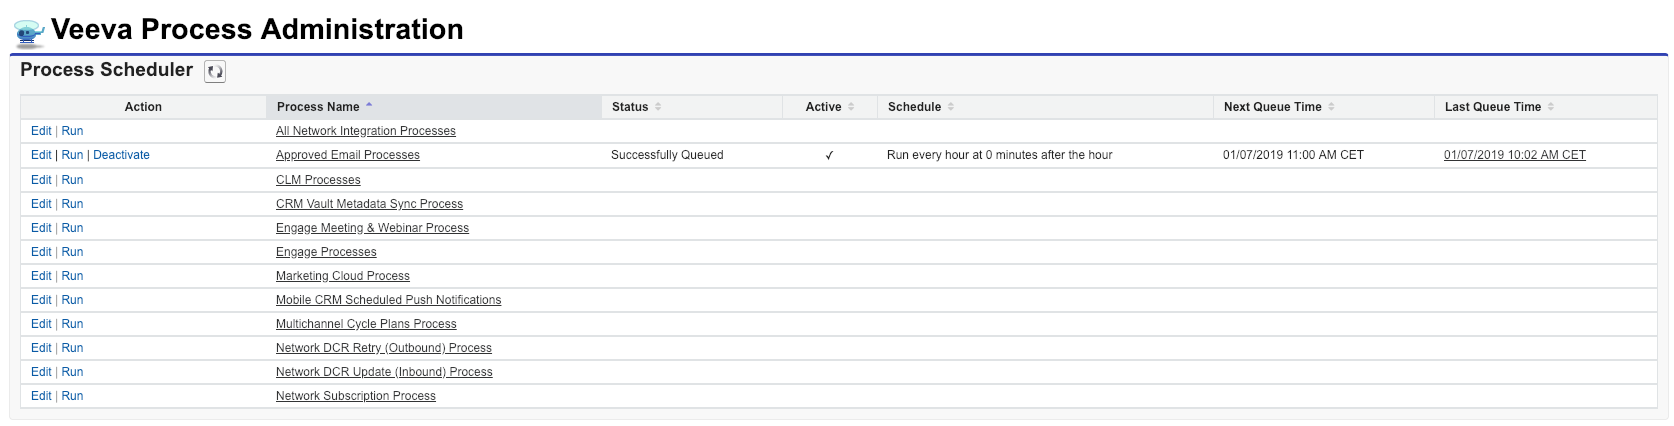Sort the Schedule column header
This screenshot has width=1674, height=426.
951,107
